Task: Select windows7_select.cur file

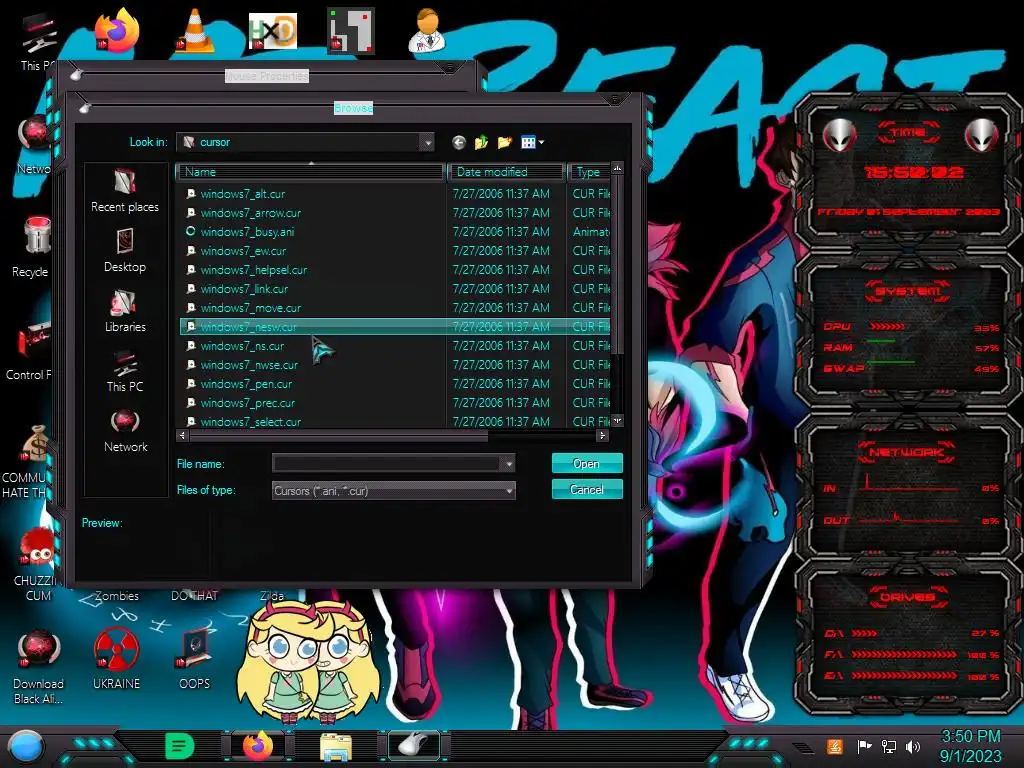Action: [250, 421]
